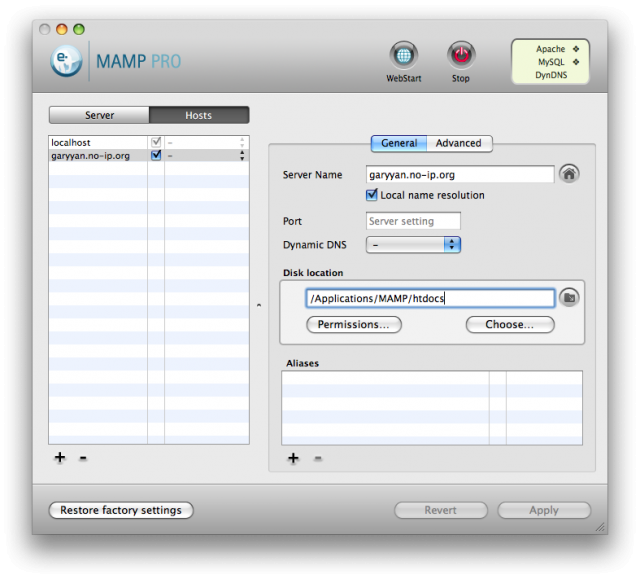Click the yellow minimize window button
The height and width of the screenshot is (579, 640).
pyautogui.click(x=62, y=29)
